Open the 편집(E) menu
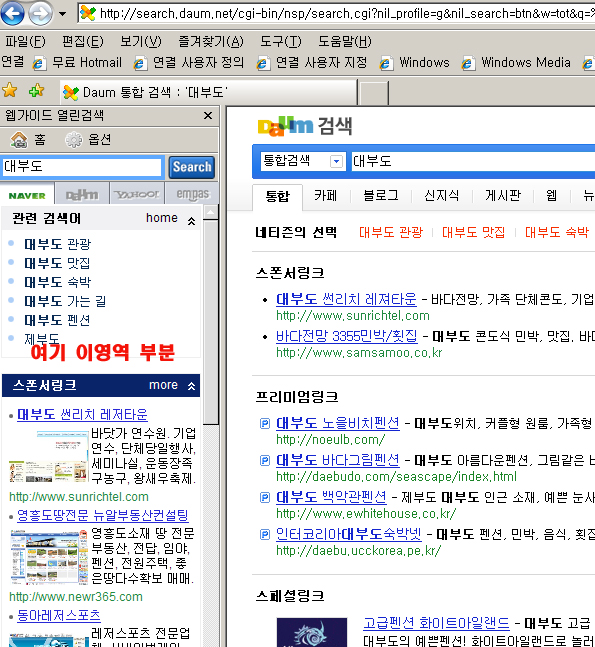 (83, 42)
